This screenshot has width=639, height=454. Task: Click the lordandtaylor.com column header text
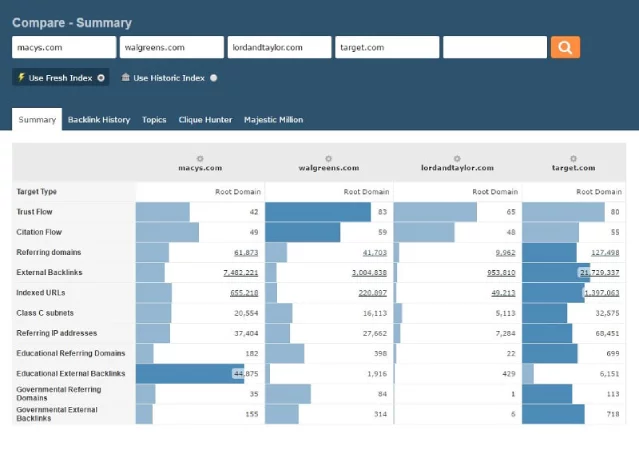click(x=457, y=168)
